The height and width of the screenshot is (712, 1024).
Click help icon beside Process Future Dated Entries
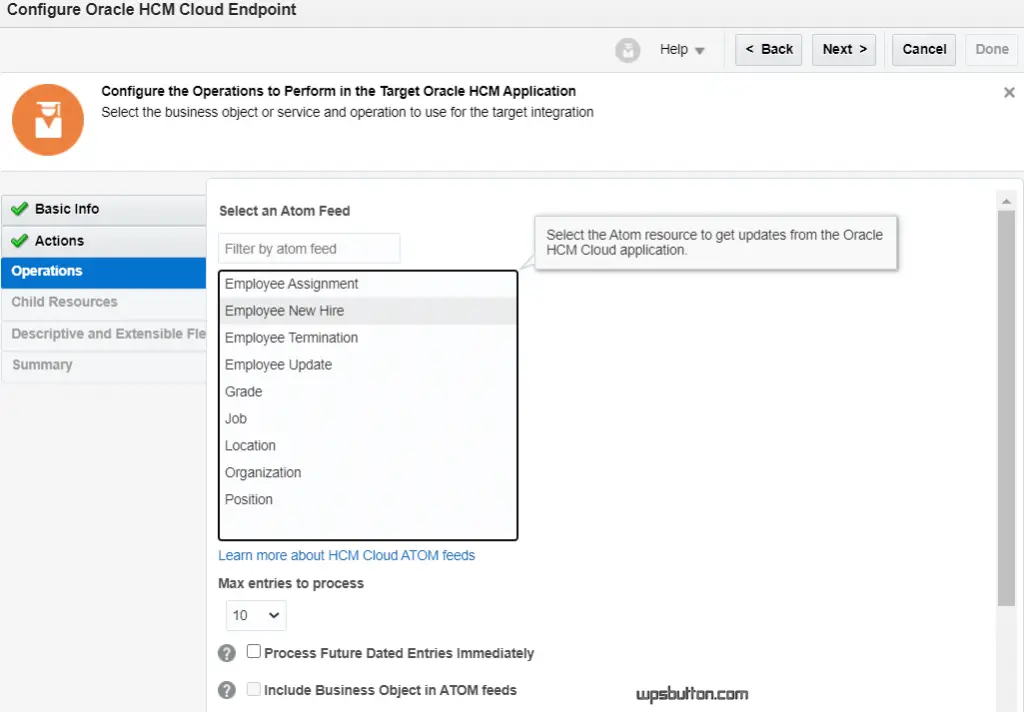[x=227, y=653]
